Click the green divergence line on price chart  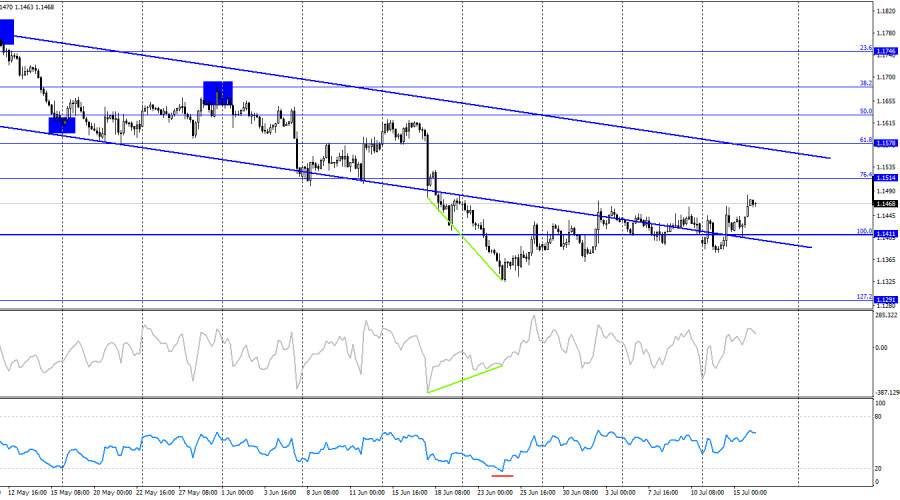coord(465,239)
